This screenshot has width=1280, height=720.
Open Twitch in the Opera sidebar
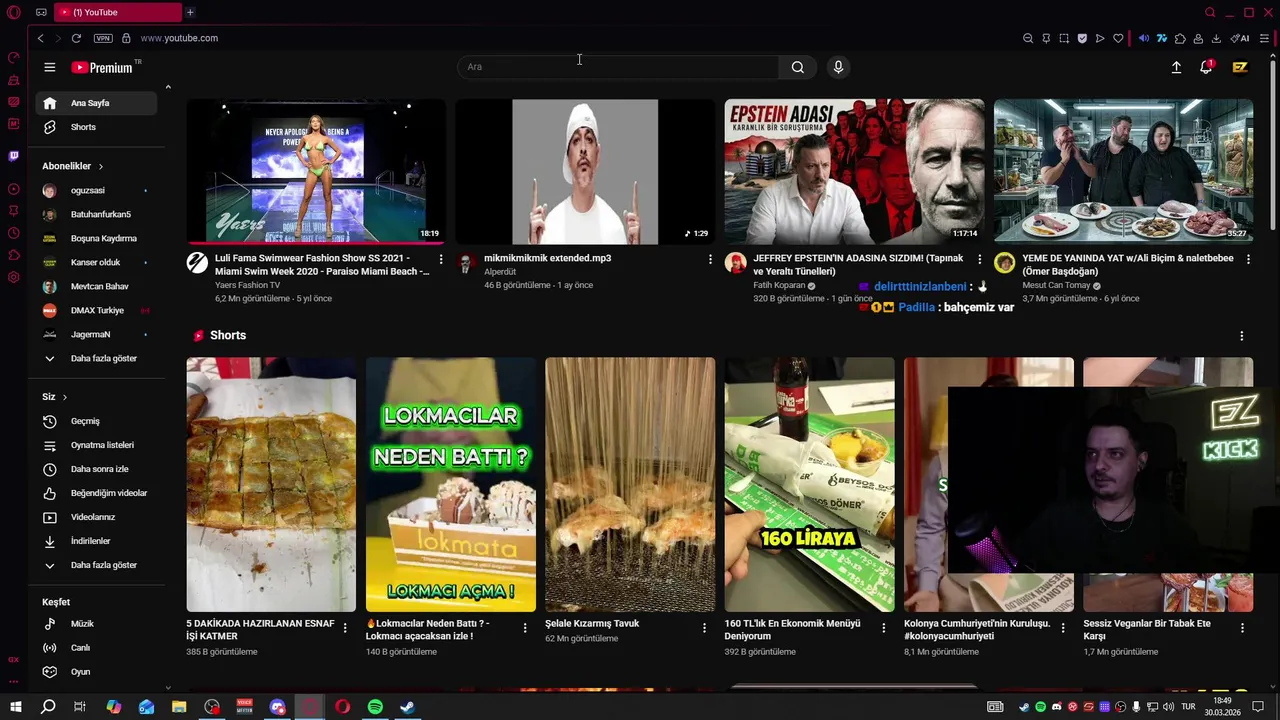click(13, 156)
